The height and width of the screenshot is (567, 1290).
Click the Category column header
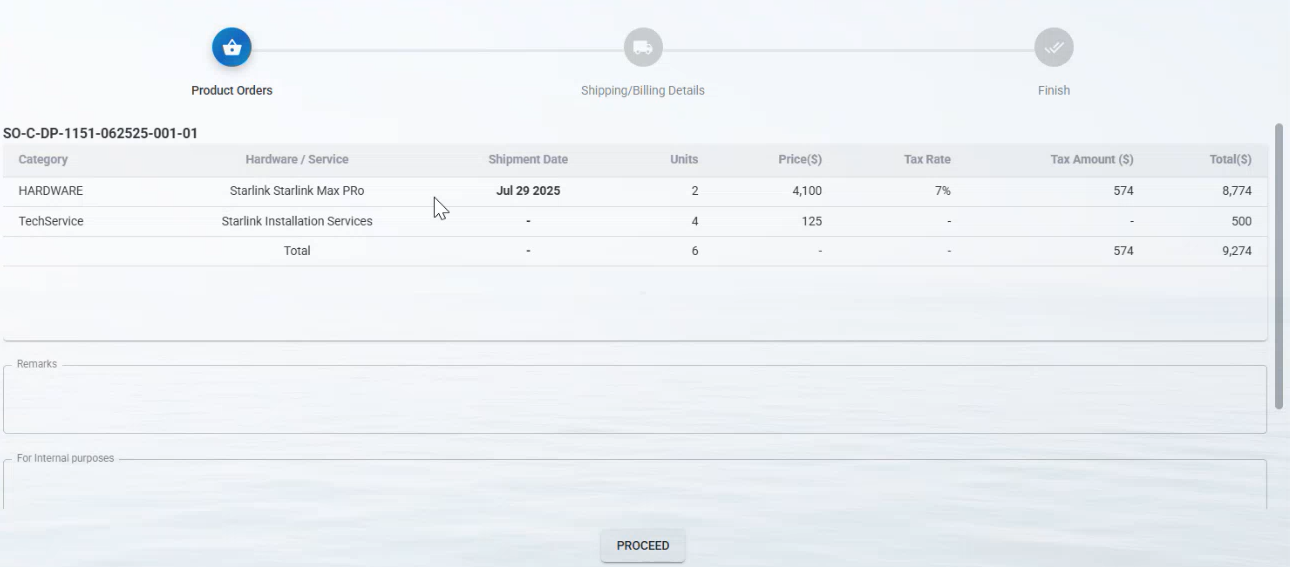click(43, 160)
